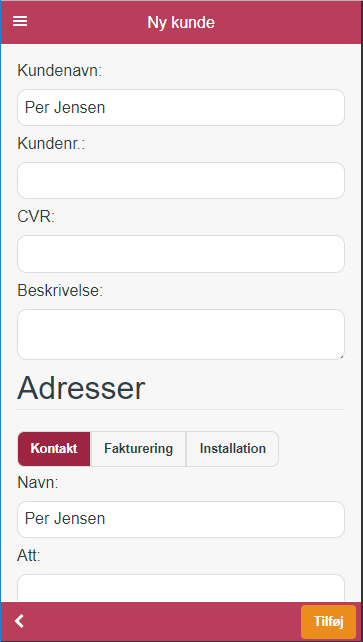Click the Att label

29,556
